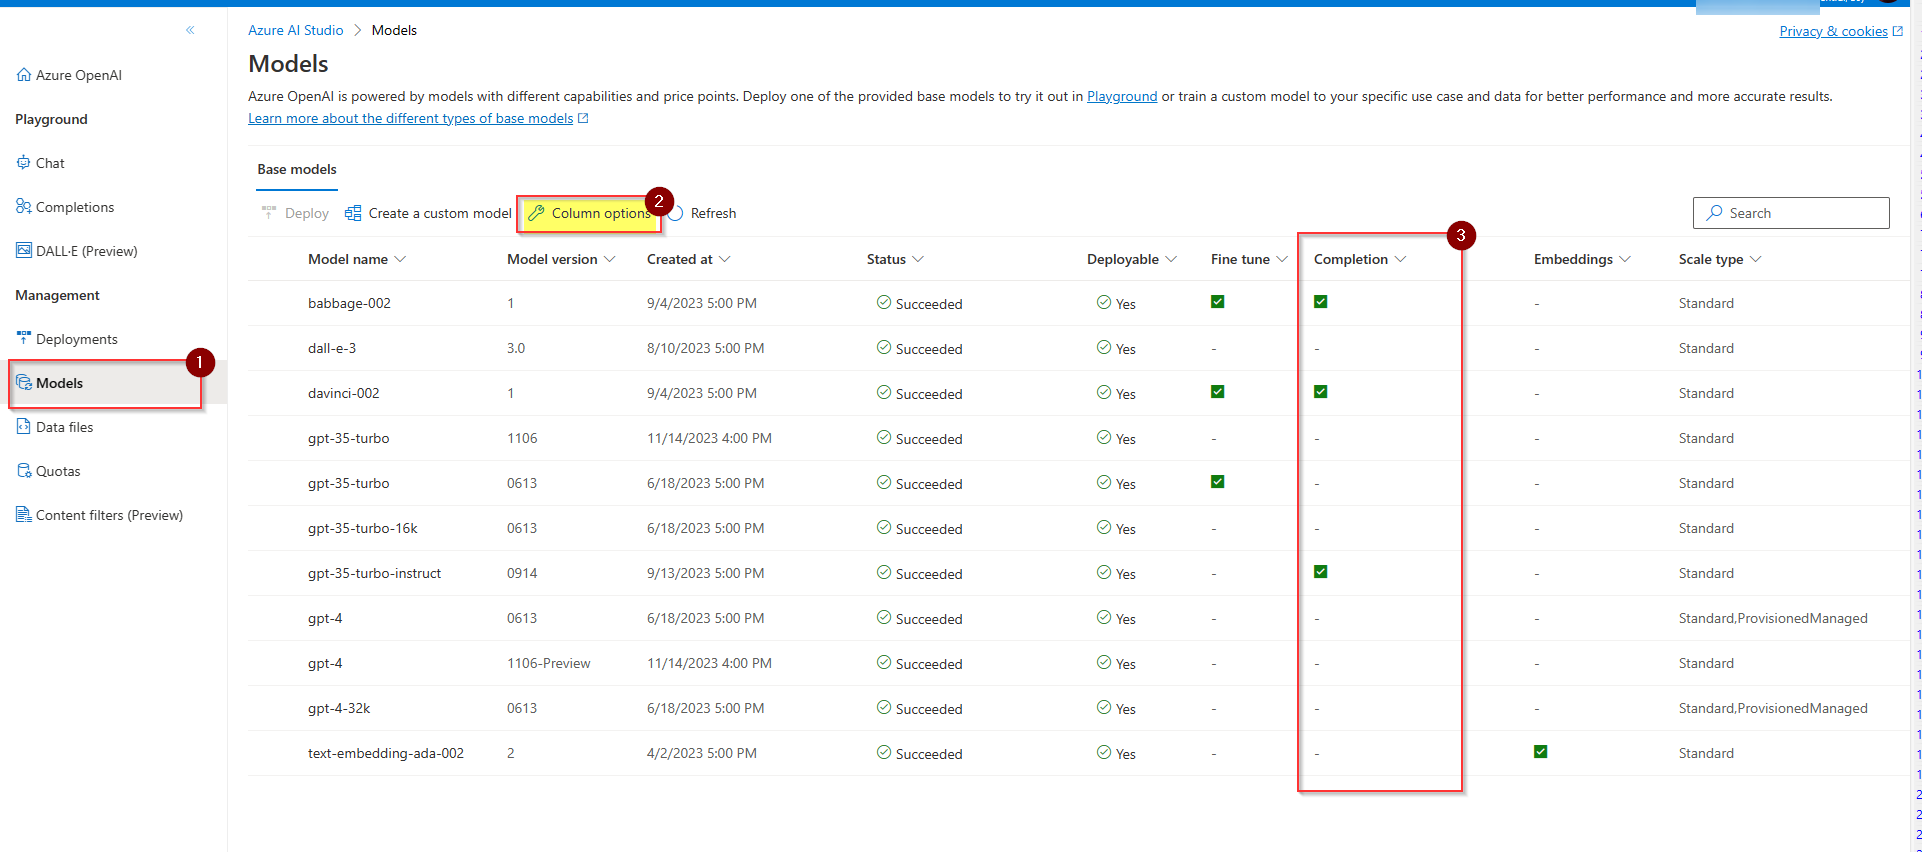Select the dall-e-3 model row
Image resolution: width=1922 pixels, height=852 pixels.
(x=1078, y=348)
